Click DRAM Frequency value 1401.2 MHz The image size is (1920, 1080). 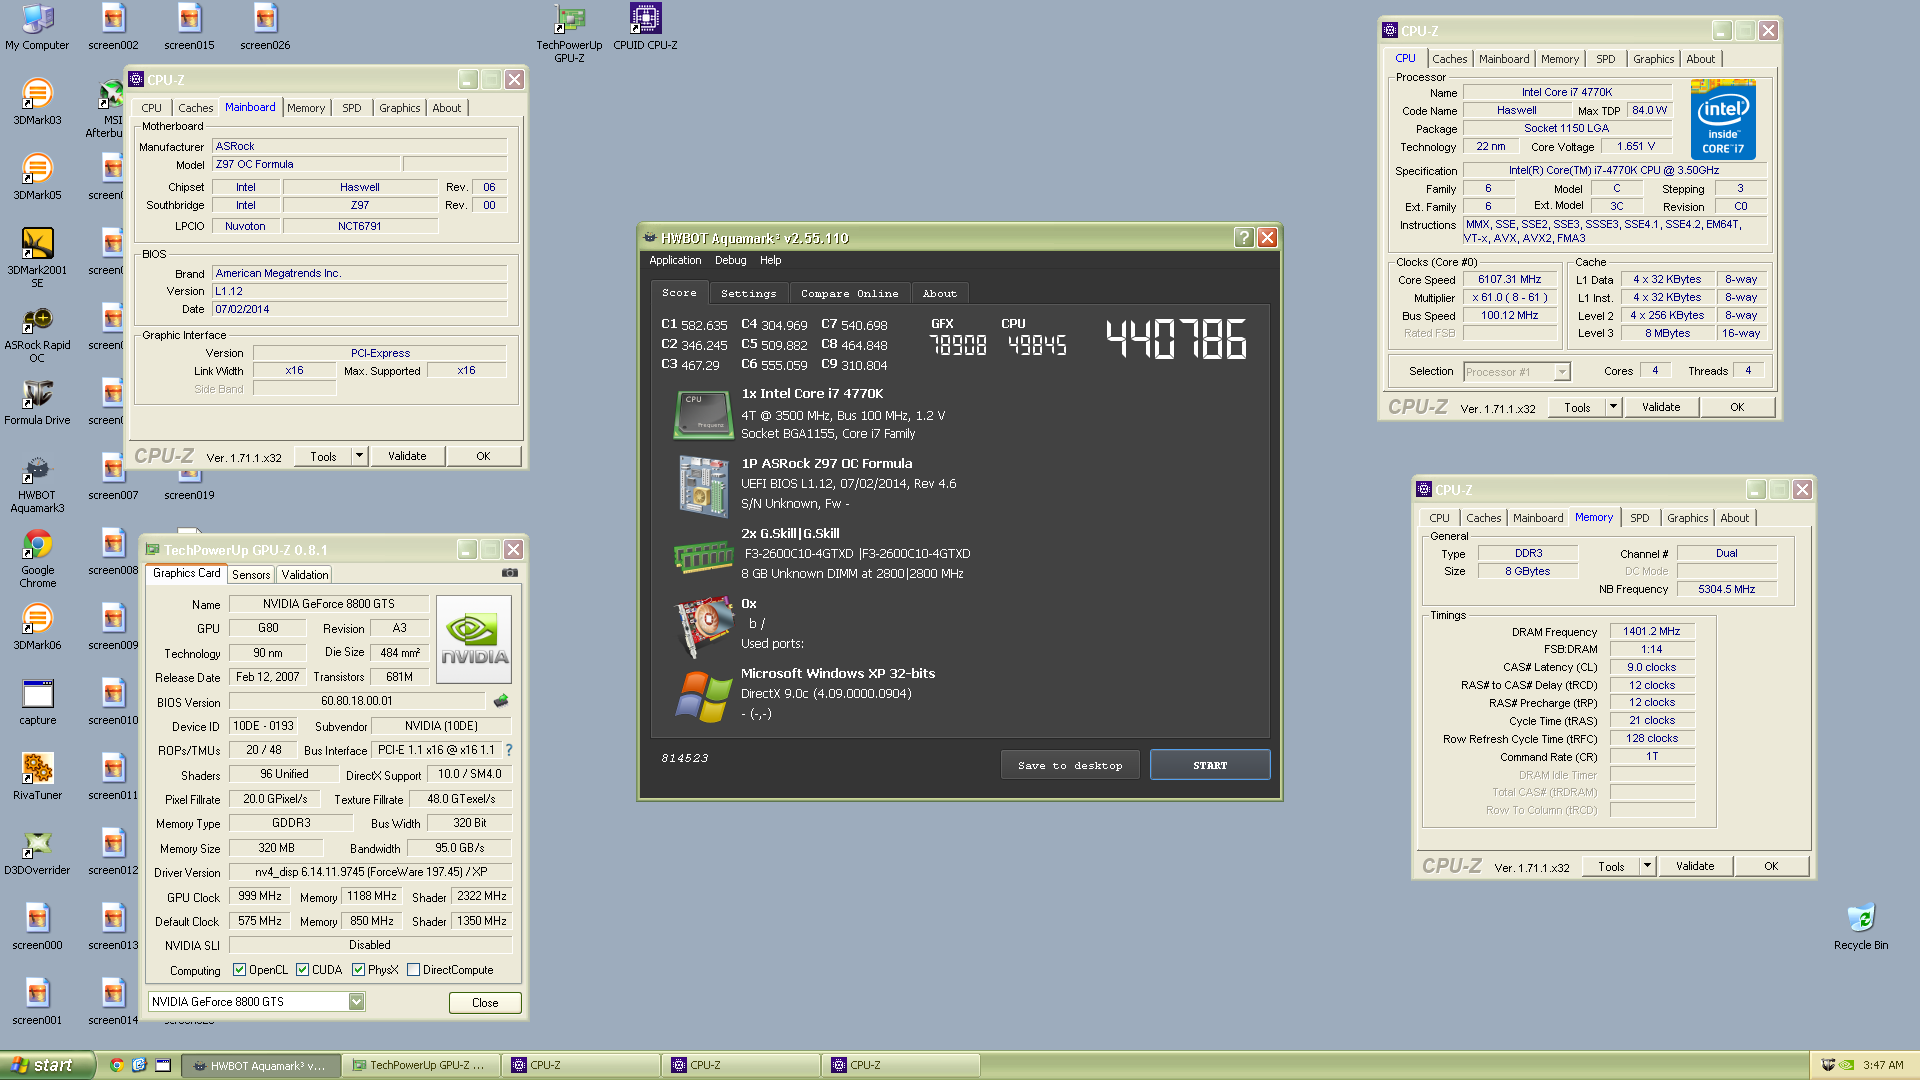(1651, 631)
